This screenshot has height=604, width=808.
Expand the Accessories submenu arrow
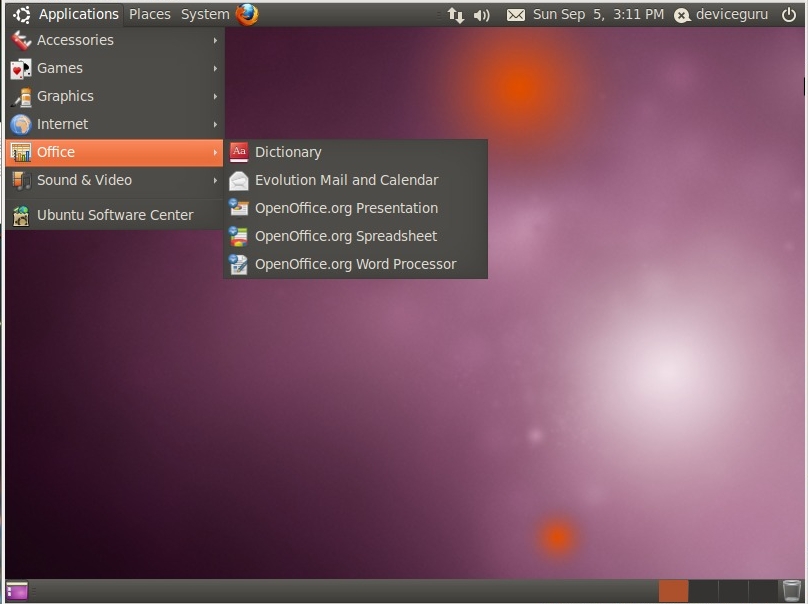[215, 40]
